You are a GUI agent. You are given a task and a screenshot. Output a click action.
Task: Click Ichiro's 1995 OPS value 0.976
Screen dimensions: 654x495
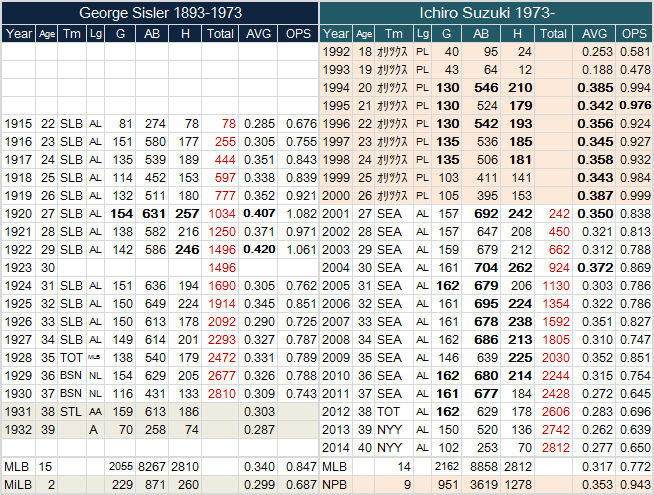point(634,106)
